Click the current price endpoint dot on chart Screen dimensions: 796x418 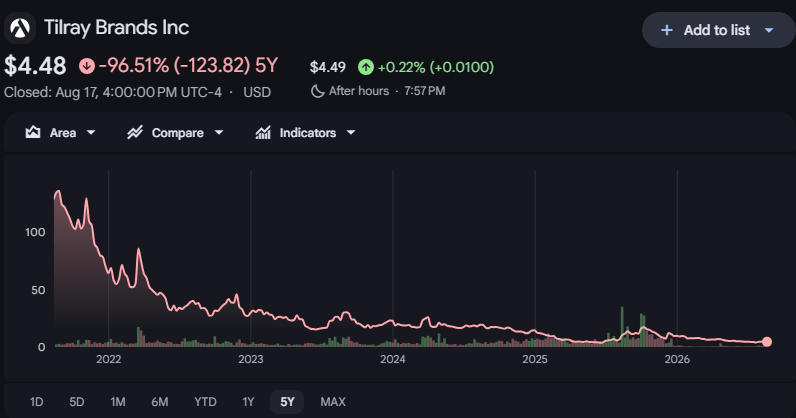[767, 342]
